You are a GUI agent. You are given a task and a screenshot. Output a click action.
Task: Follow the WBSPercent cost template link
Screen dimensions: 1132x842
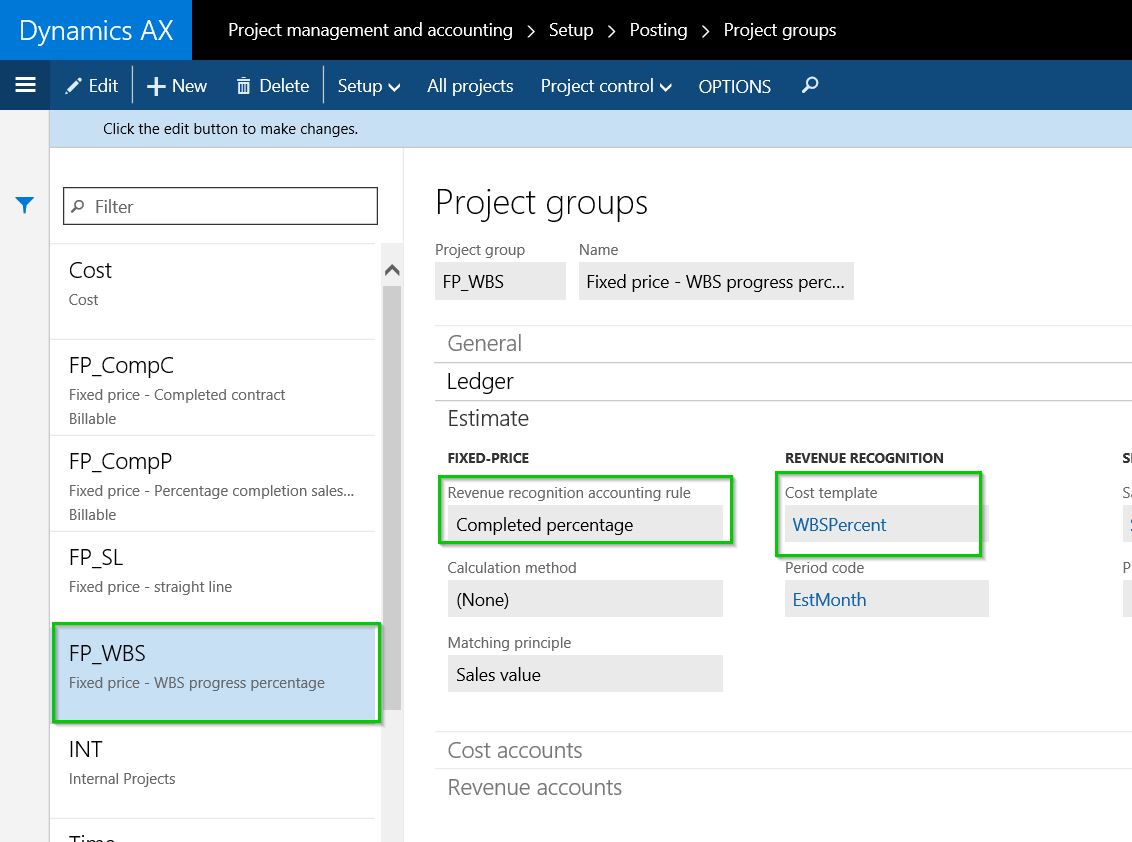click(840, 525)
